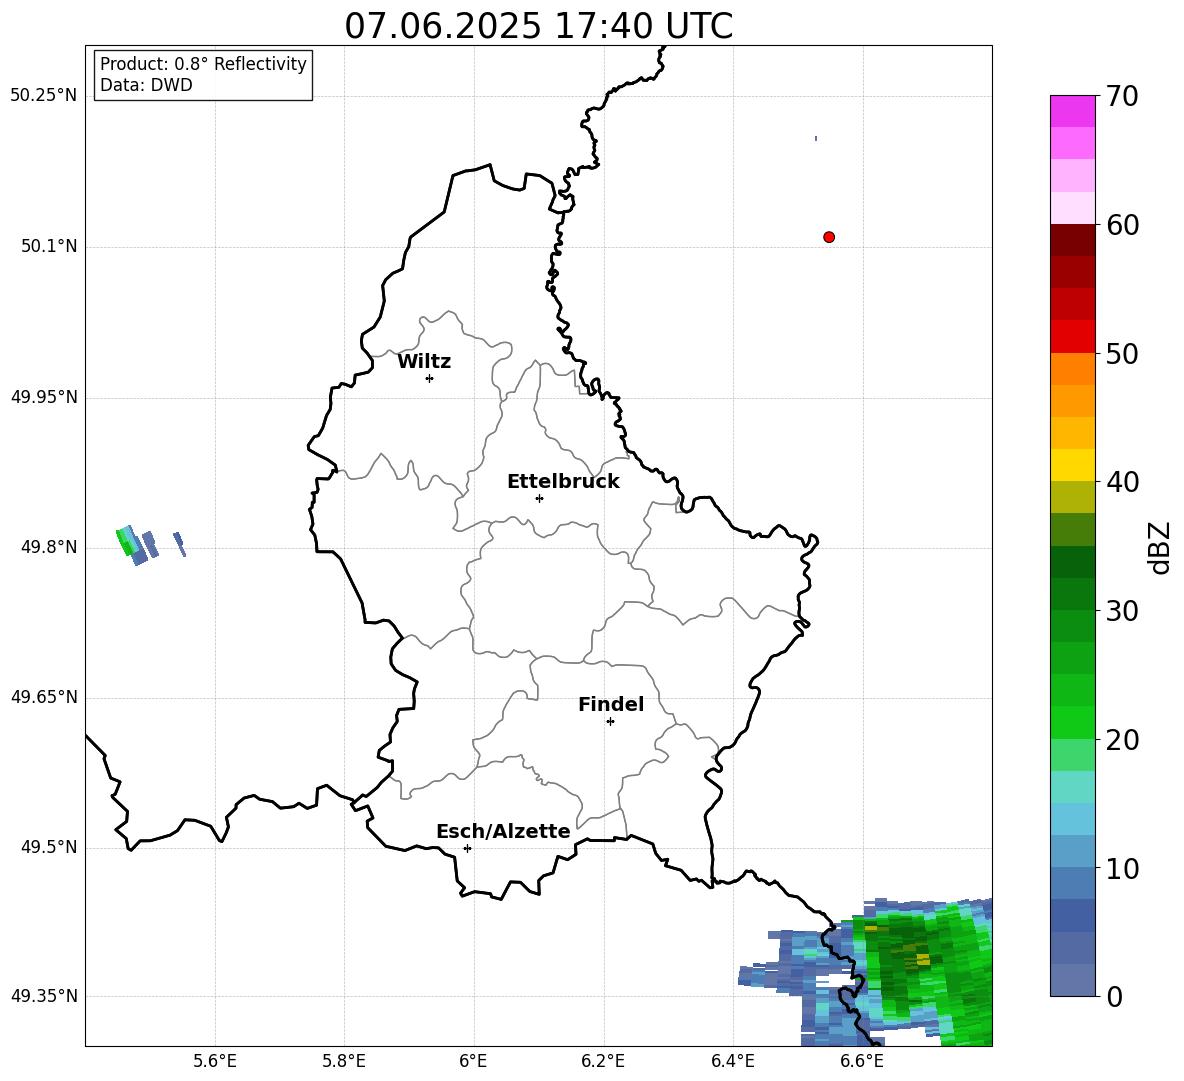
Task: Click the 70 tick label on colorbar
Action: 1122,97
